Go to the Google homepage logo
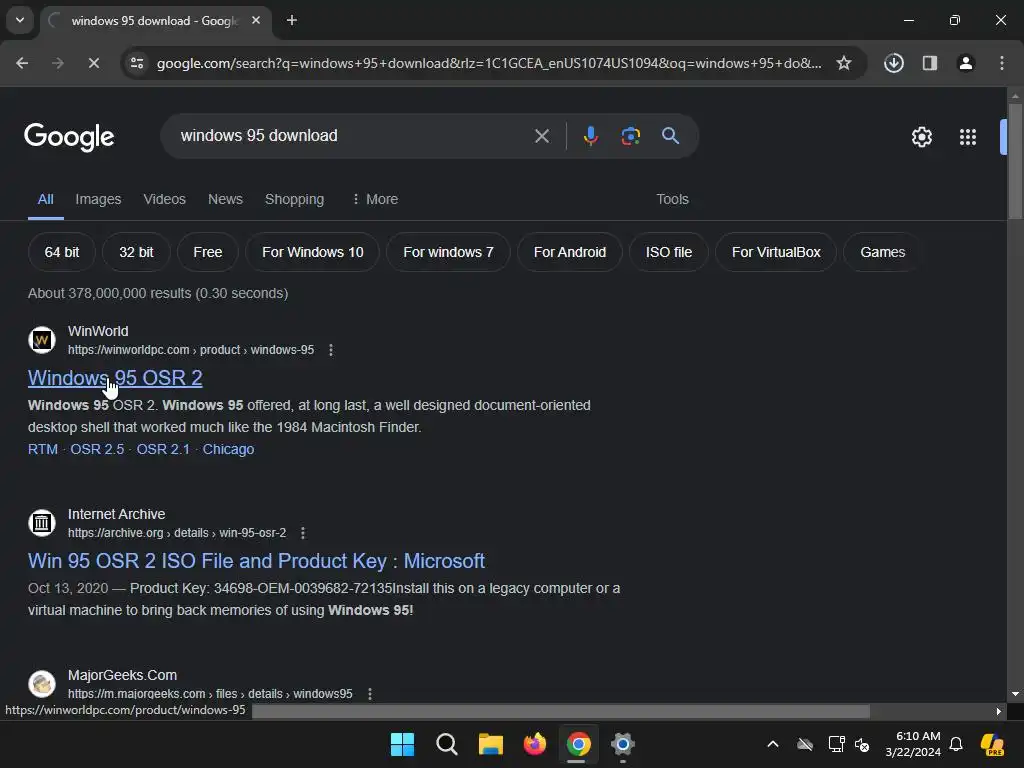Viewport: 1024px width, 768px height. coord(69,137)
